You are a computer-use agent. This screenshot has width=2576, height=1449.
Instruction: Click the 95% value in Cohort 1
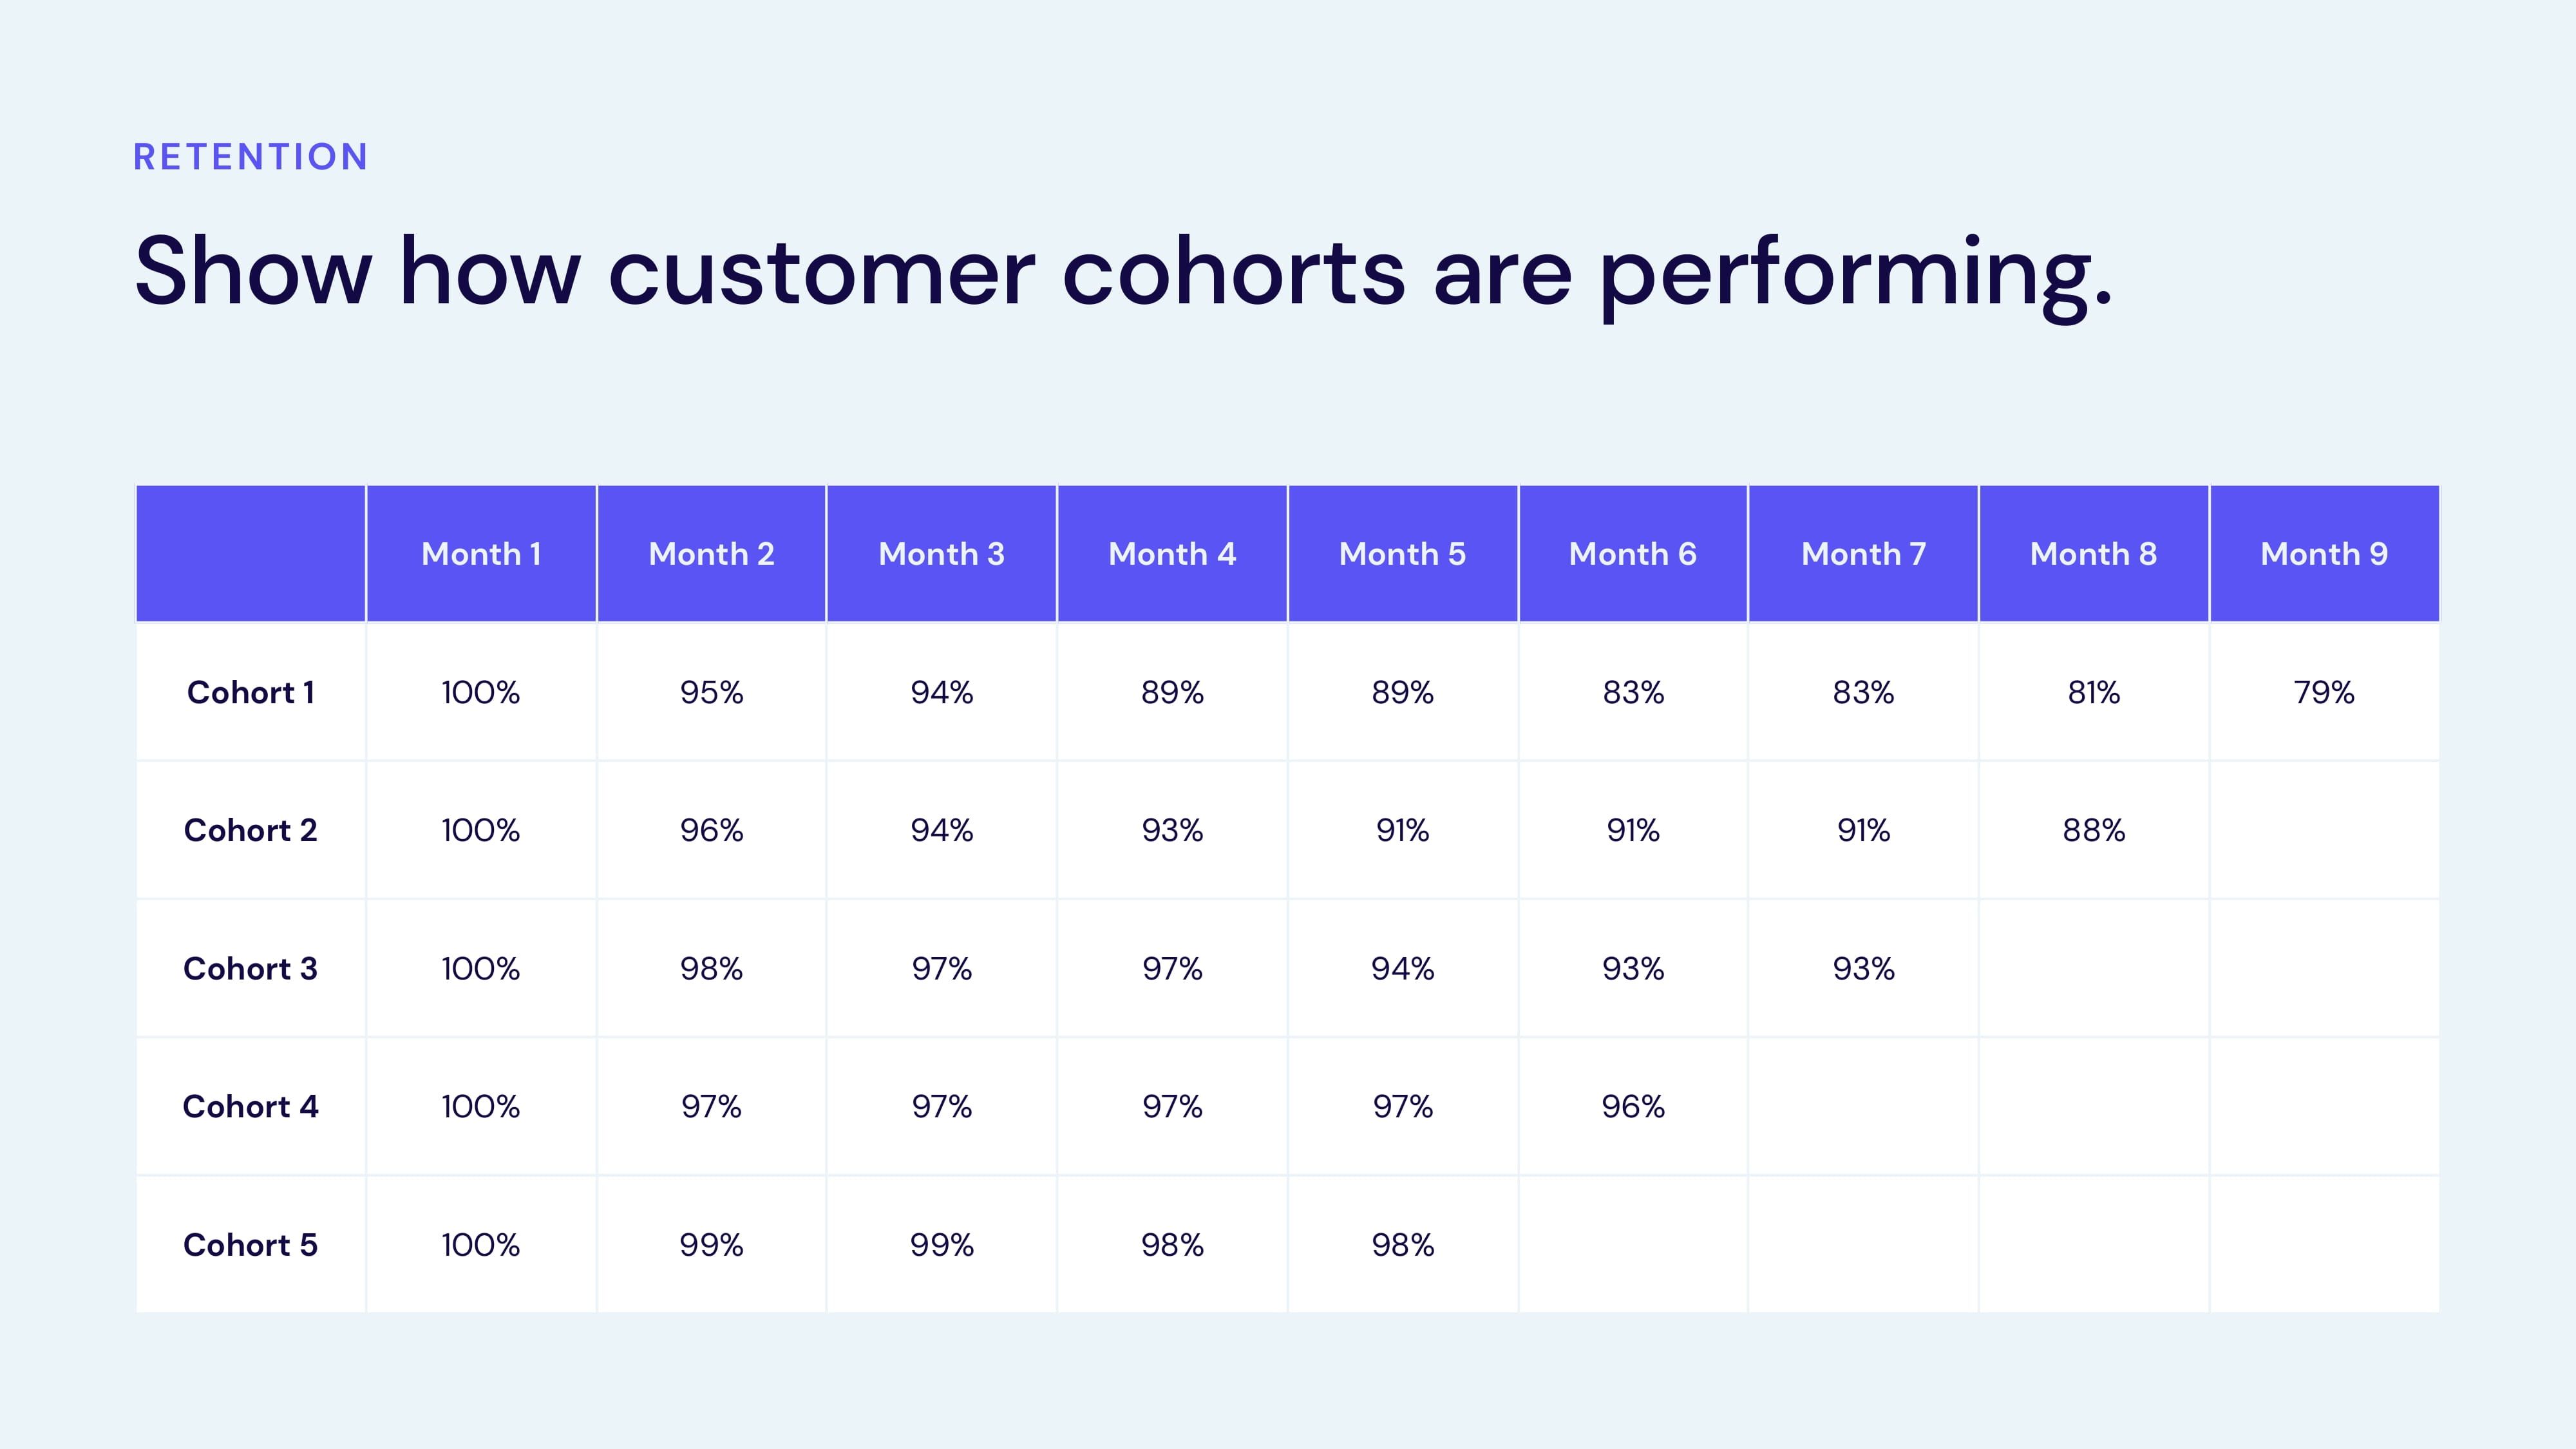tap(711, 692)
